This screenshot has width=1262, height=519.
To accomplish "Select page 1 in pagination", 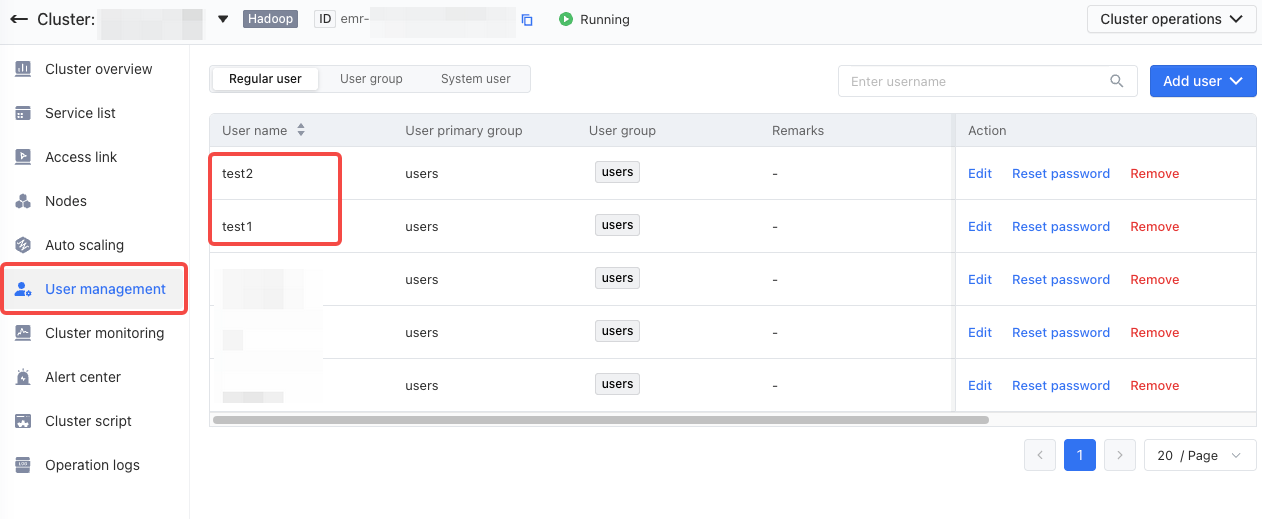I will [x=1080, y=455].
